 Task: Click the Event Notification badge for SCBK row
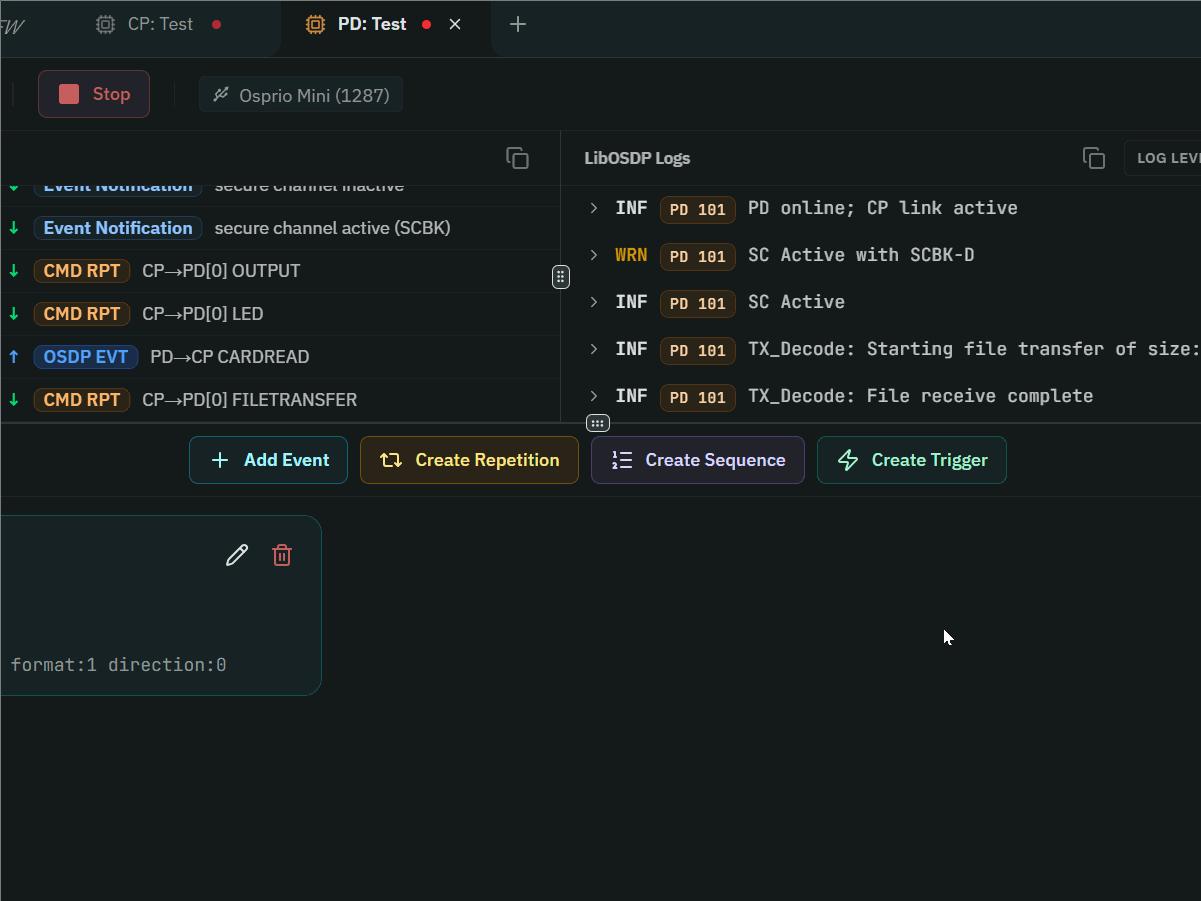[118, 228]
